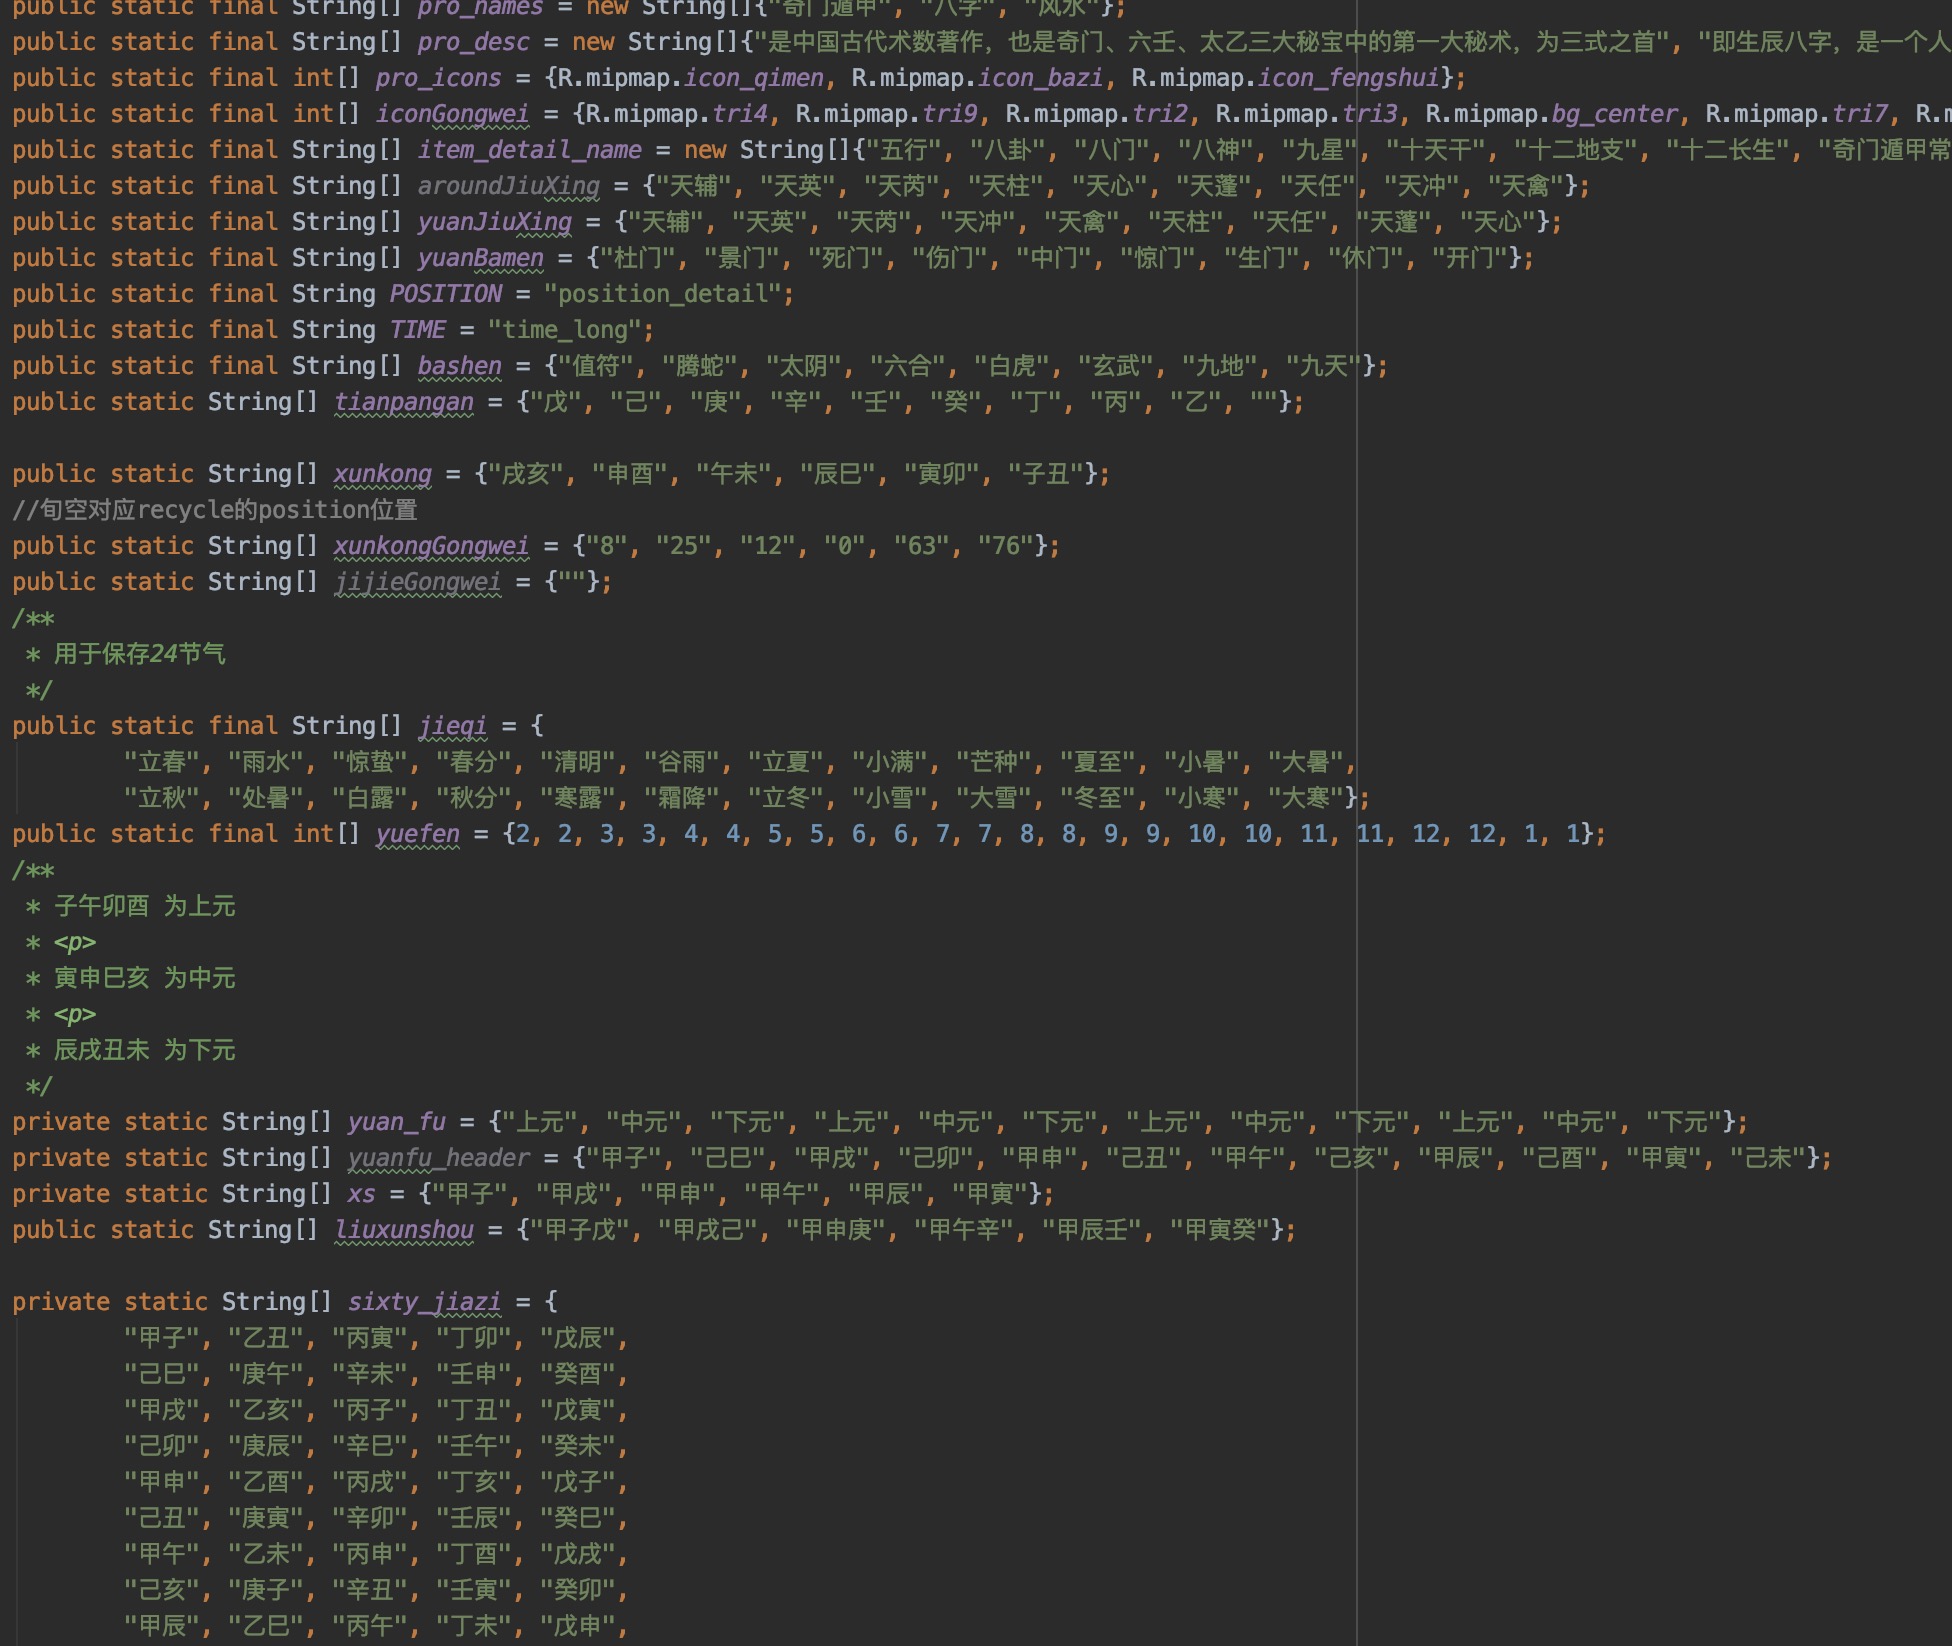Screen dimensions: 1952x1646
Task: Click the yuanfu_header variable name
Action: pyautogui.click(x=438, y=1158)
